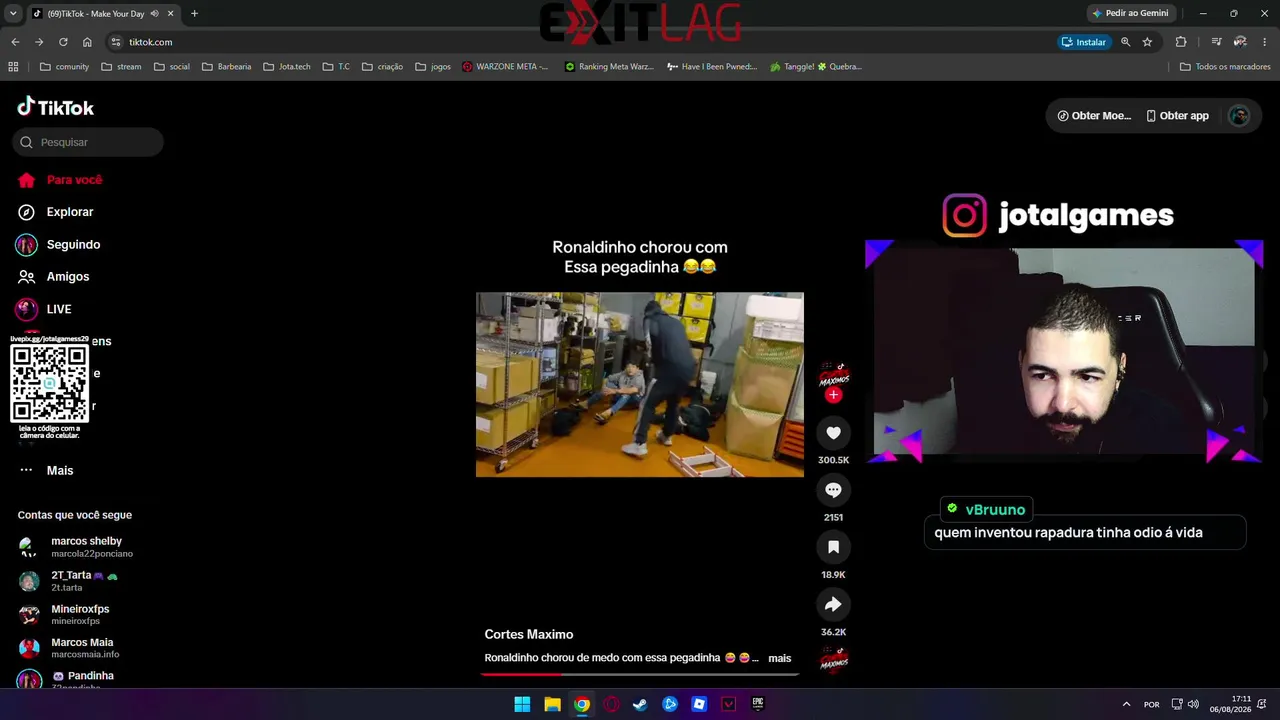Open the comunity bookmark folder
This screenshot has height=720, width=1280.
(64, 67)
